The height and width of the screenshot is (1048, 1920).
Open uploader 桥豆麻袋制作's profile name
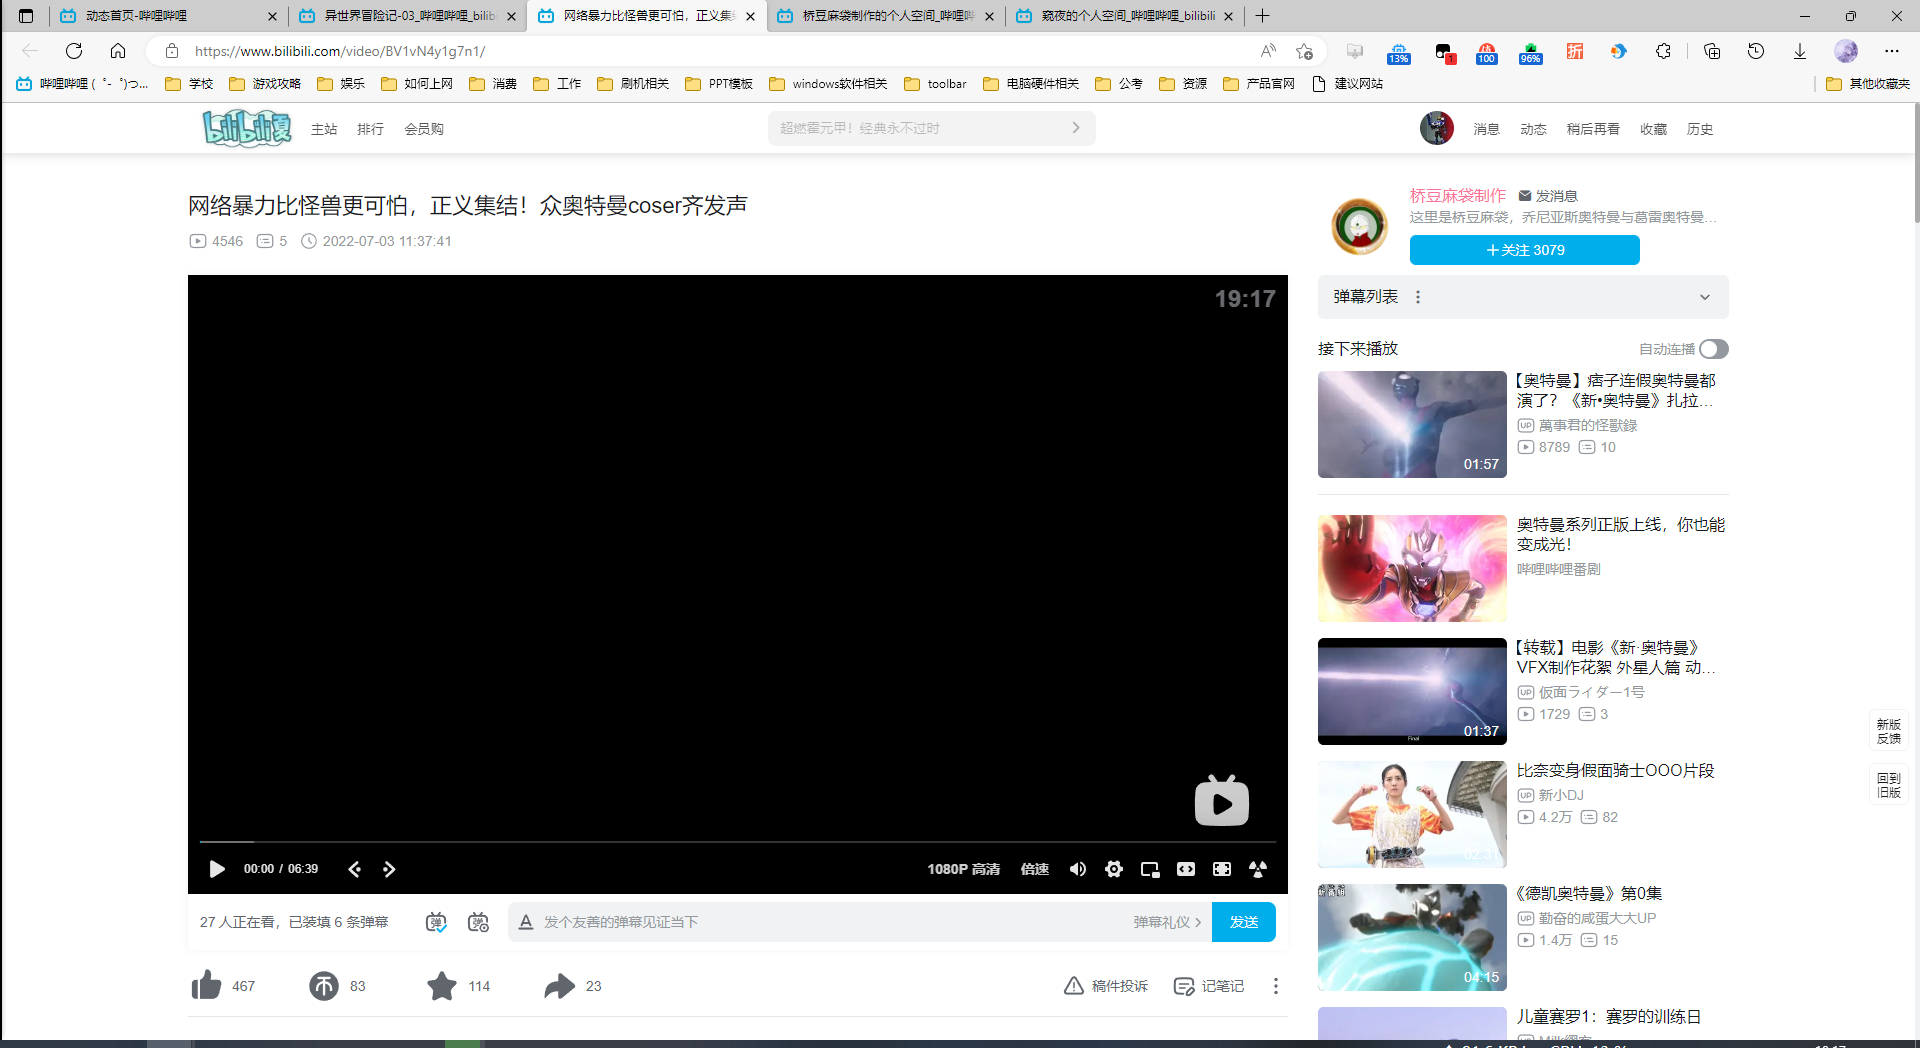click(1458, 196)
